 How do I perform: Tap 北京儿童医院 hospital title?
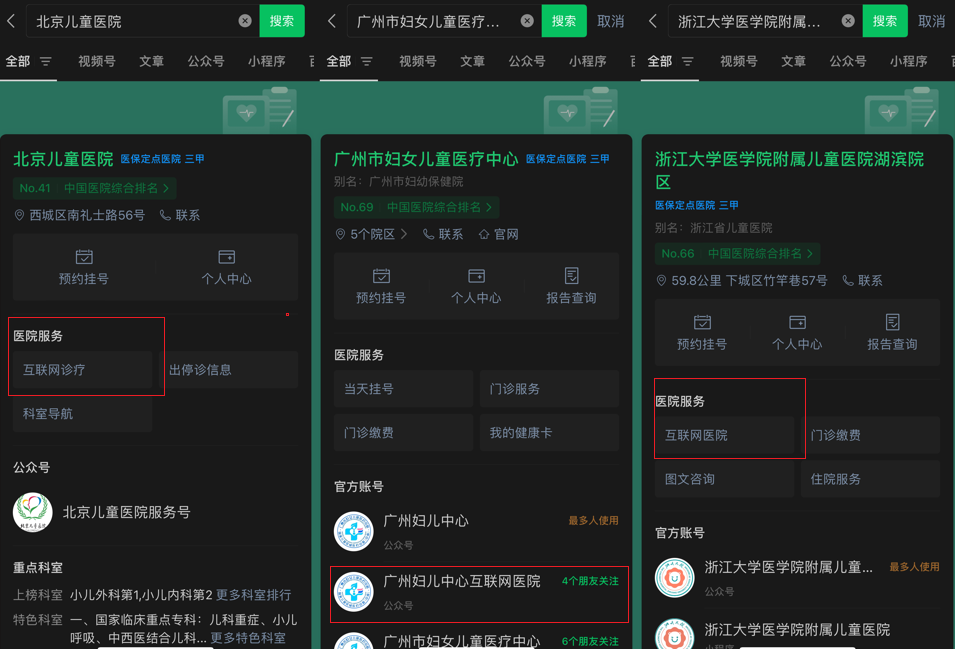point(63,159)
